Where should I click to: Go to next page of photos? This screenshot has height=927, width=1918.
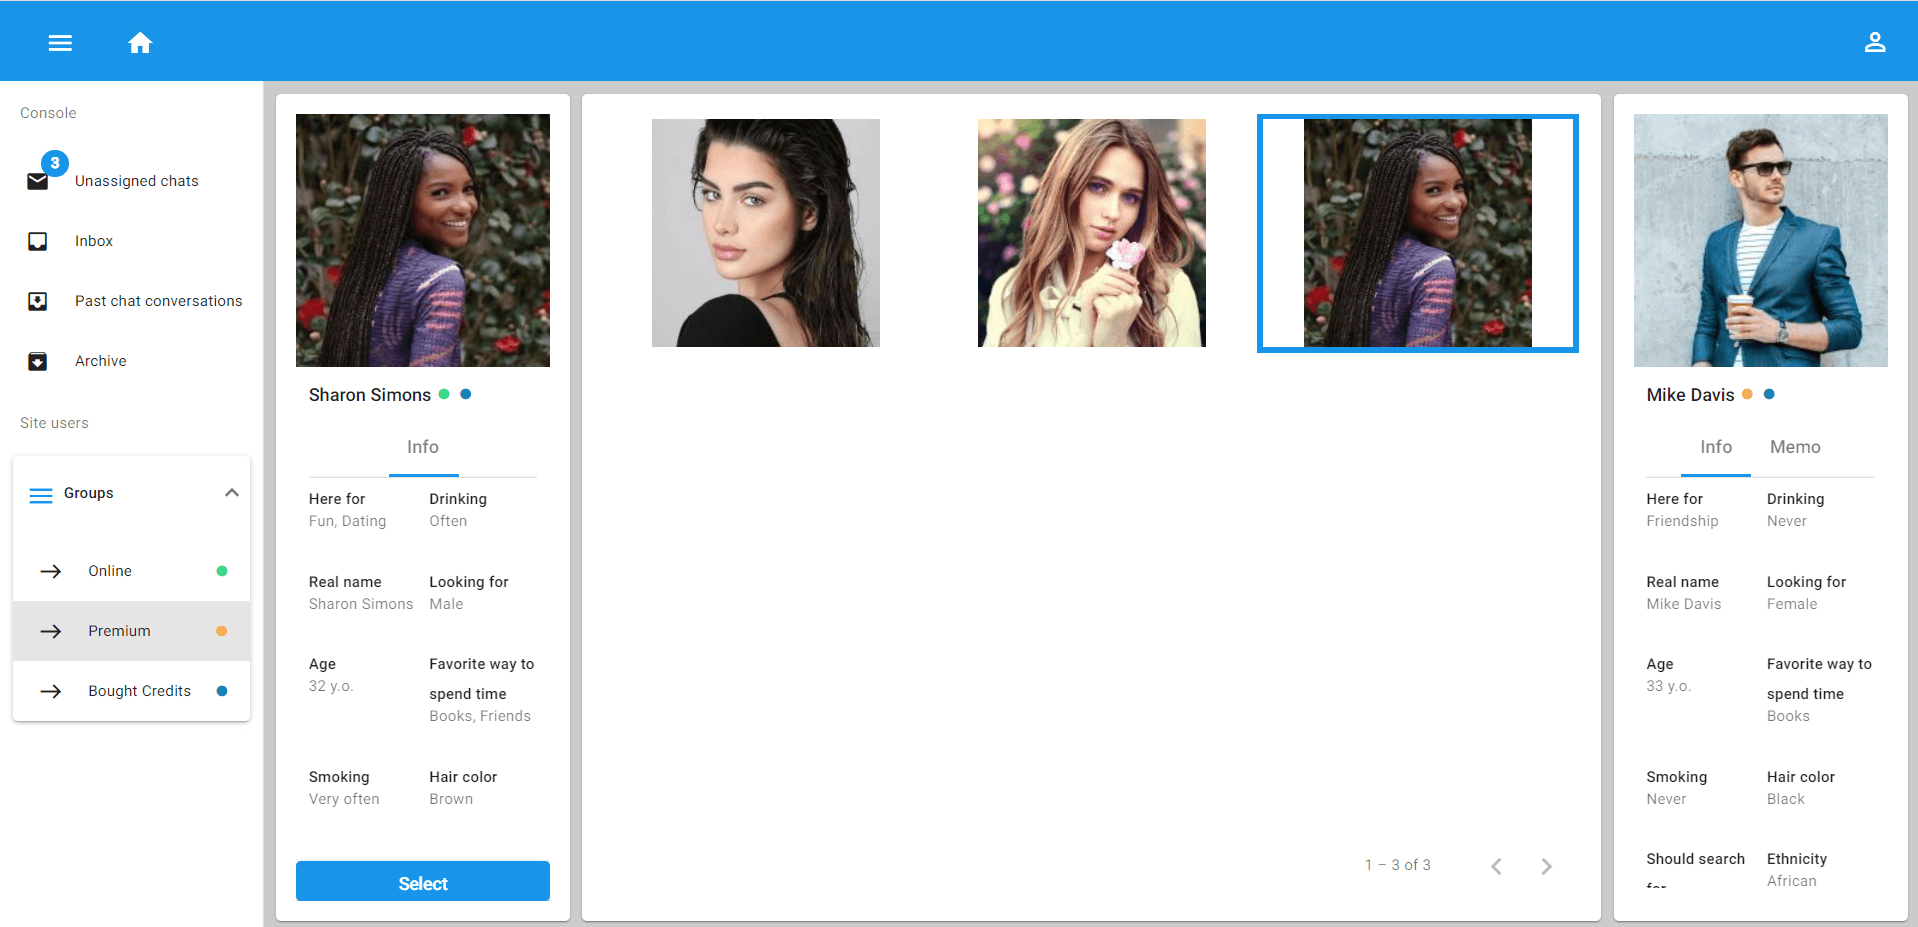click(x=1546, y=866)
